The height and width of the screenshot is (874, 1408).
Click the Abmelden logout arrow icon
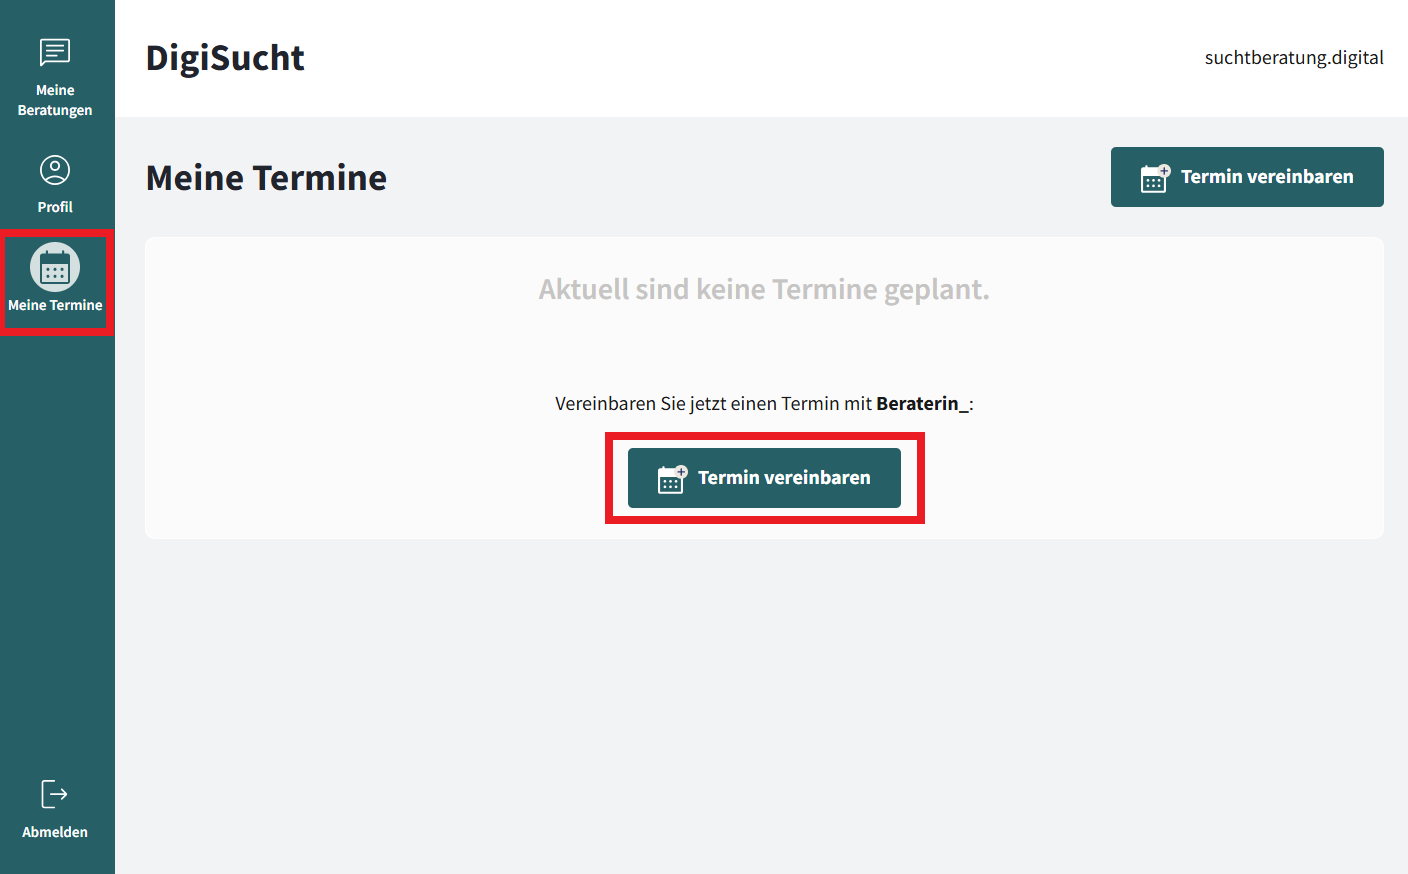tap(54, 794)
